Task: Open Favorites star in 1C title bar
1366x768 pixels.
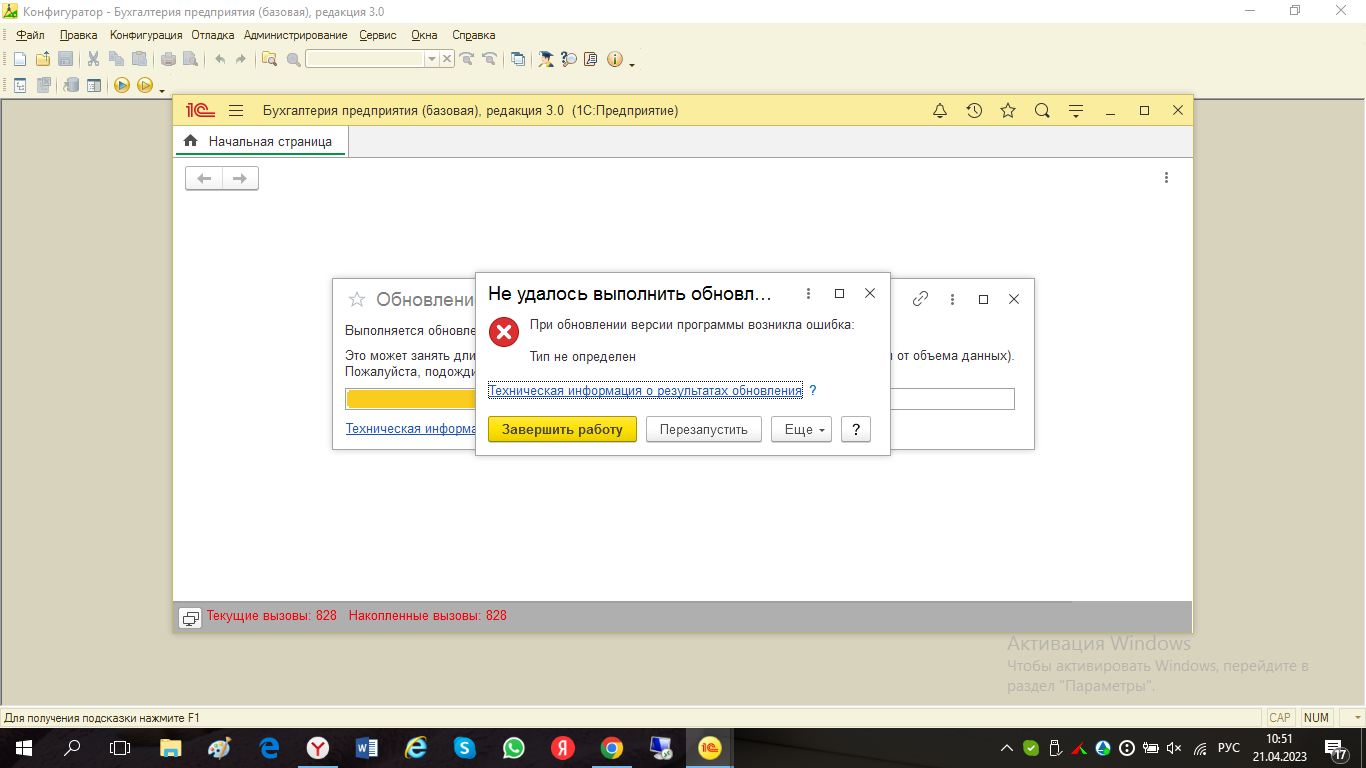Action: point(1008,111)
